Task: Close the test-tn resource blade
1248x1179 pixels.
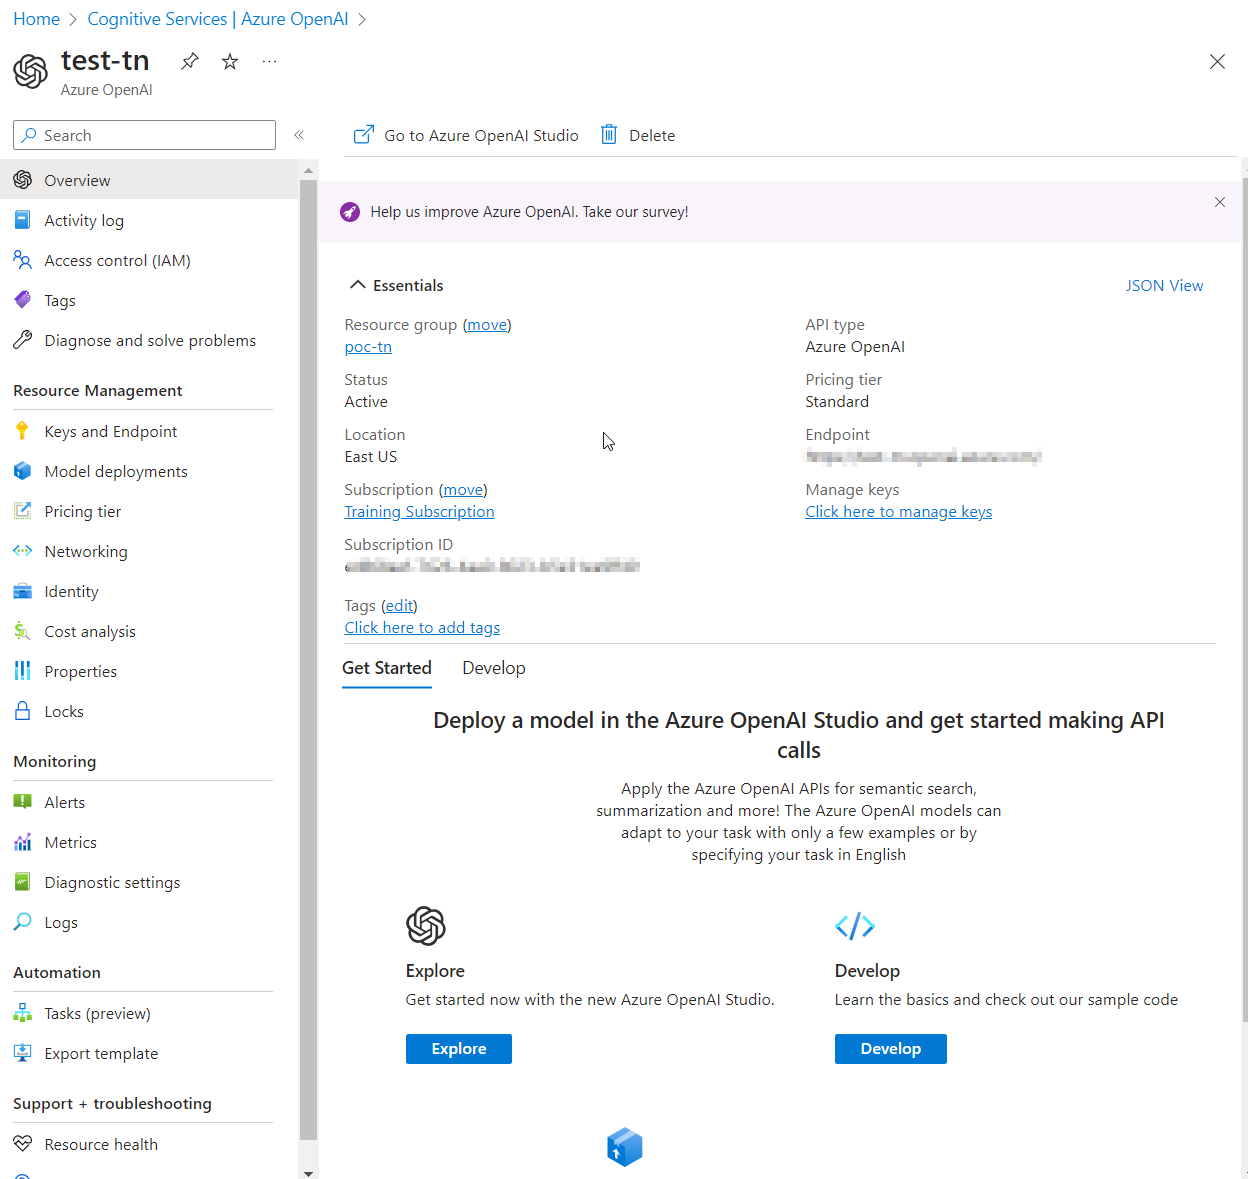Action: click(x=1217, y=62)
